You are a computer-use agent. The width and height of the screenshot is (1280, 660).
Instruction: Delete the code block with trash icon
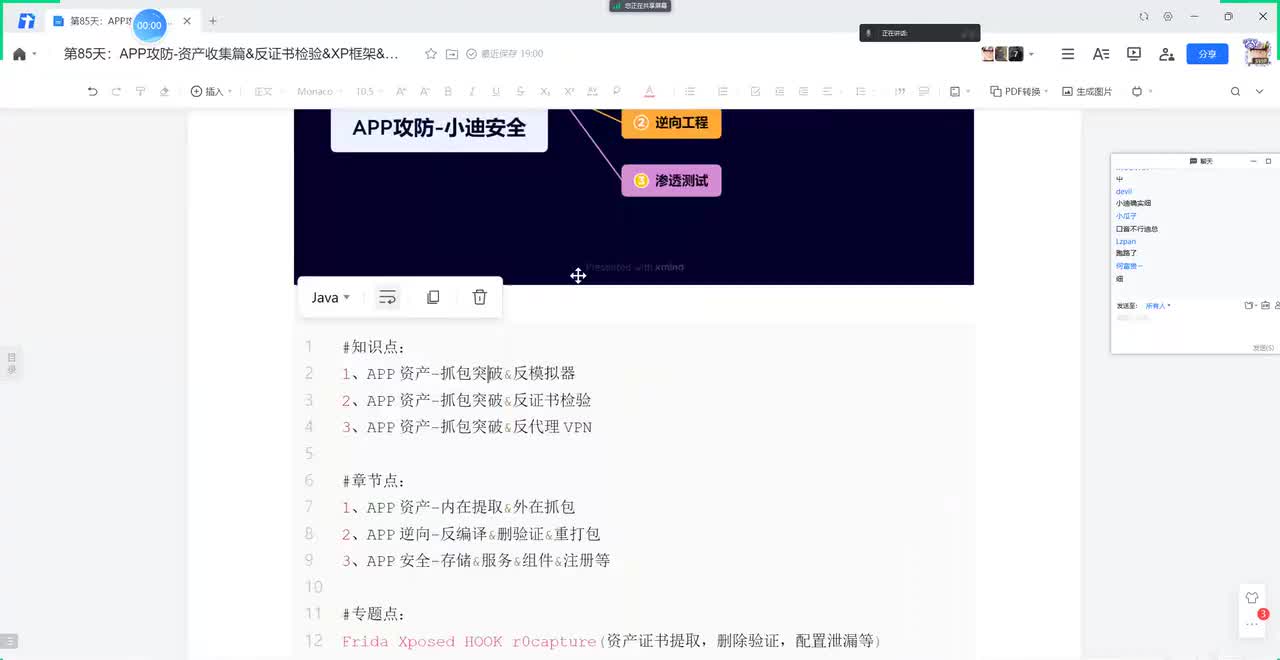click(x=480, y=297)
